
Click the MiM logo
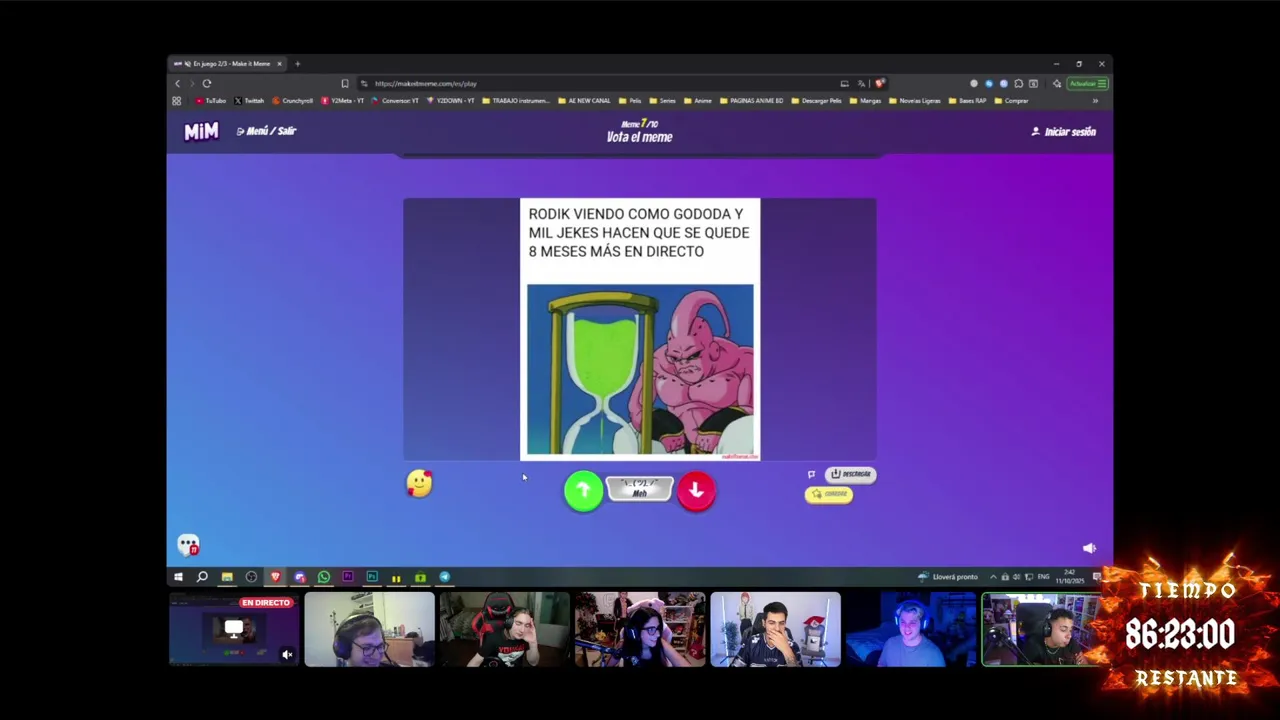[x=201, y=131]
